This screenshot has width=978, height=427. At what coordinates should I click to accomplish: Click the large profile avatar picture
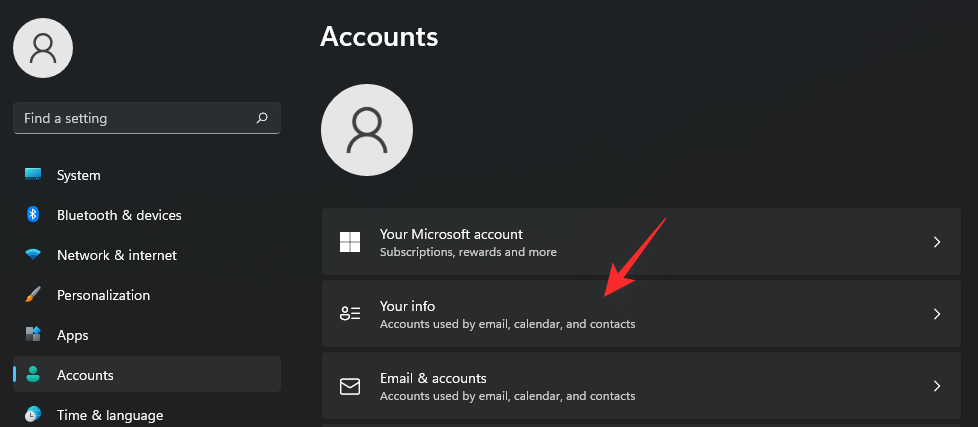coord(367,130)
